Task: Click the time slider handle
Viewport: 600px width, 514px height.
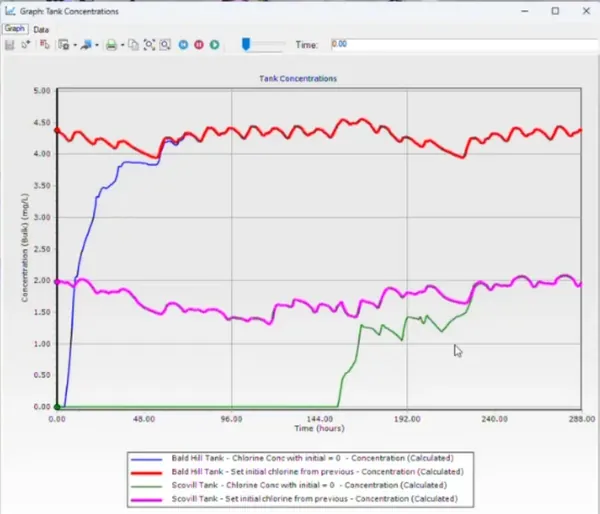Action: pyautogui.click(x=246, y=44)
